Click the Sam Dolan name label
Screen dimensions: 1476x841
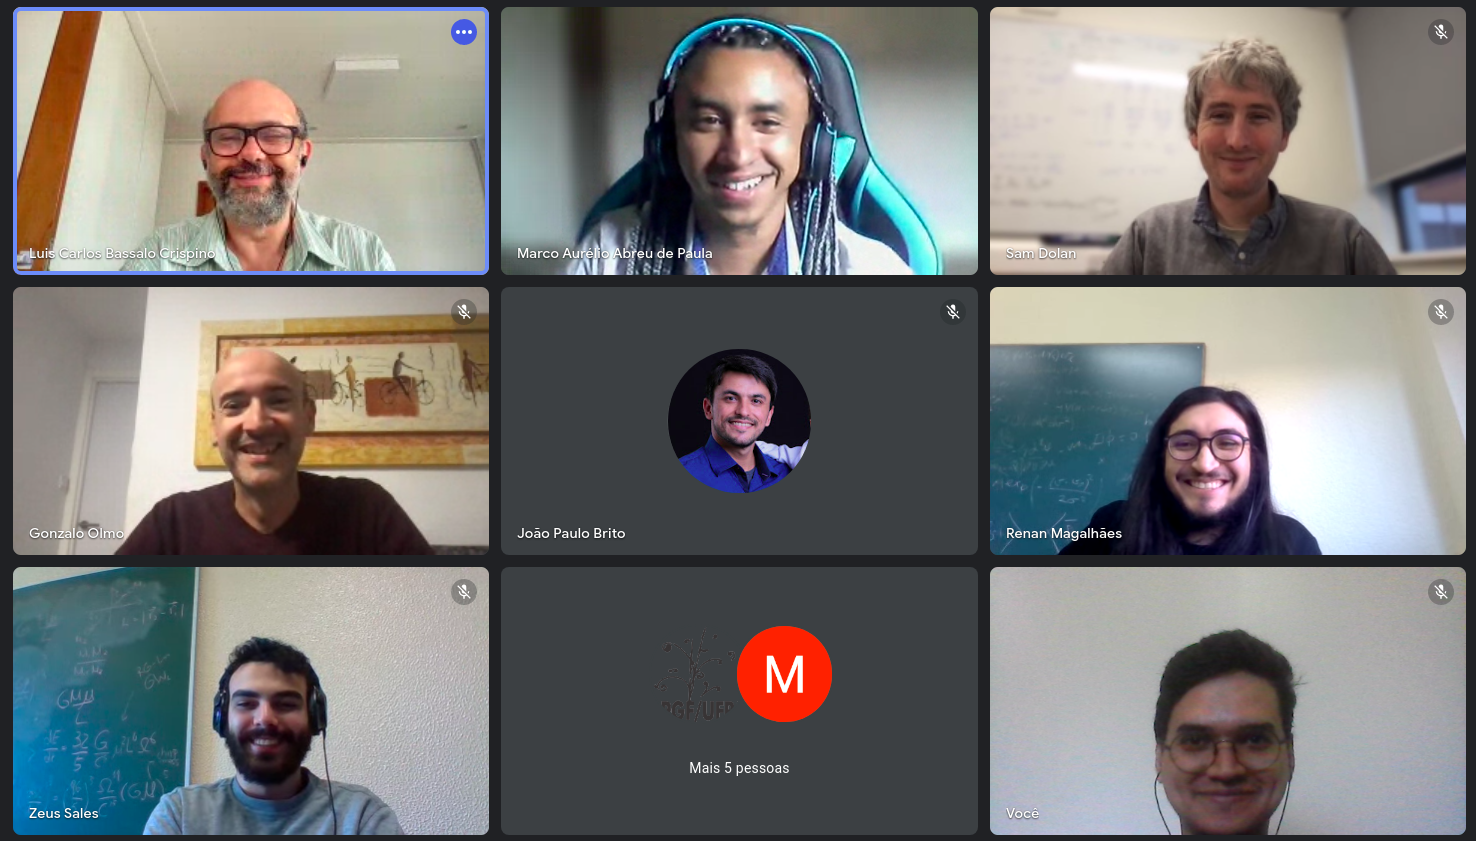(1041, 253)
